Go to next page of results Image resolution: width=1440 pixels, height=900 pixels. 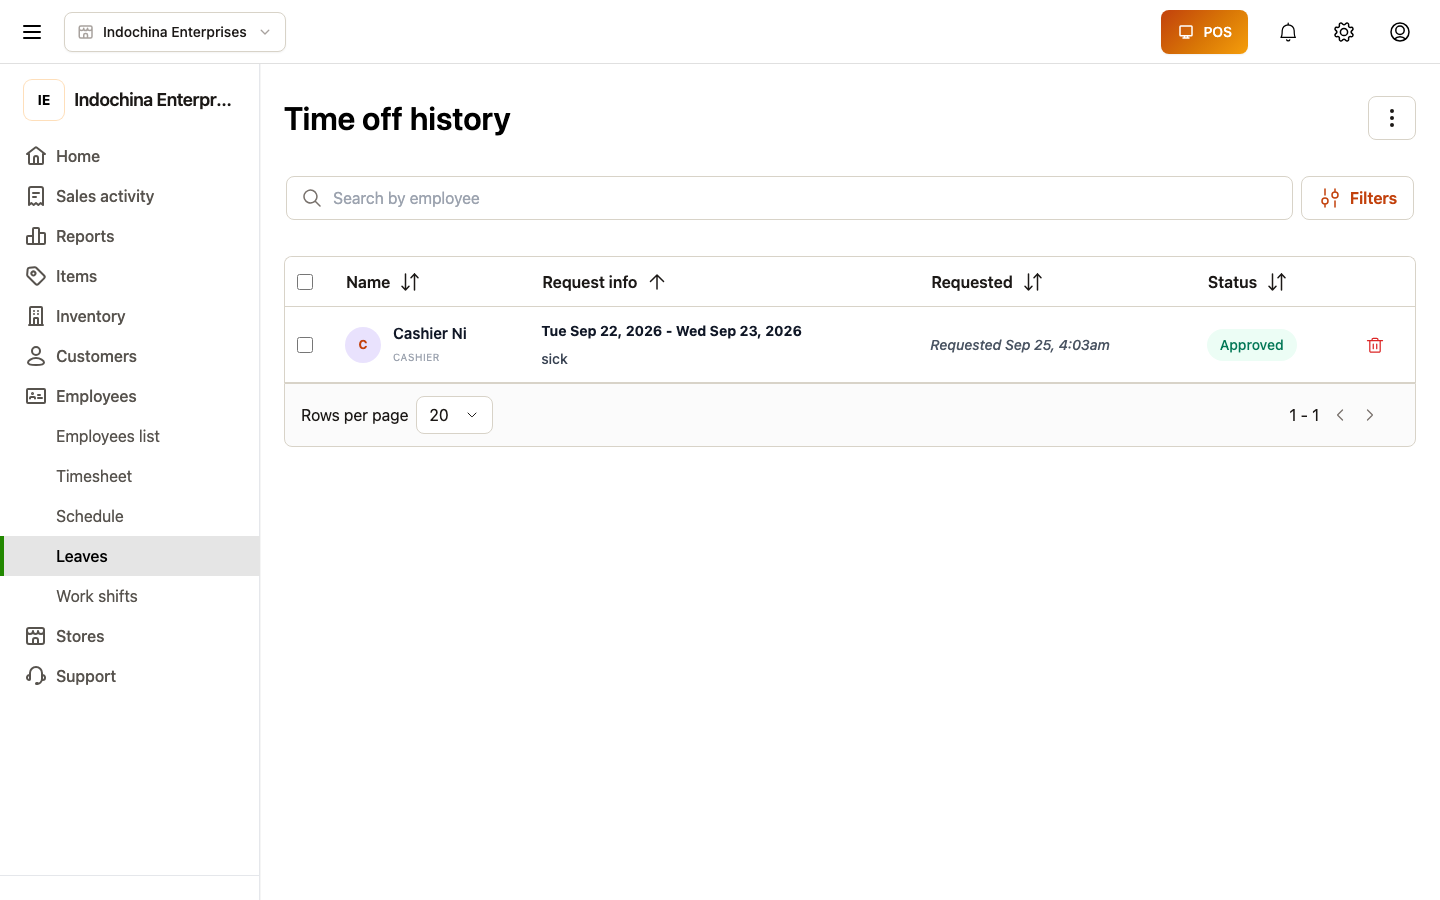1370,415
